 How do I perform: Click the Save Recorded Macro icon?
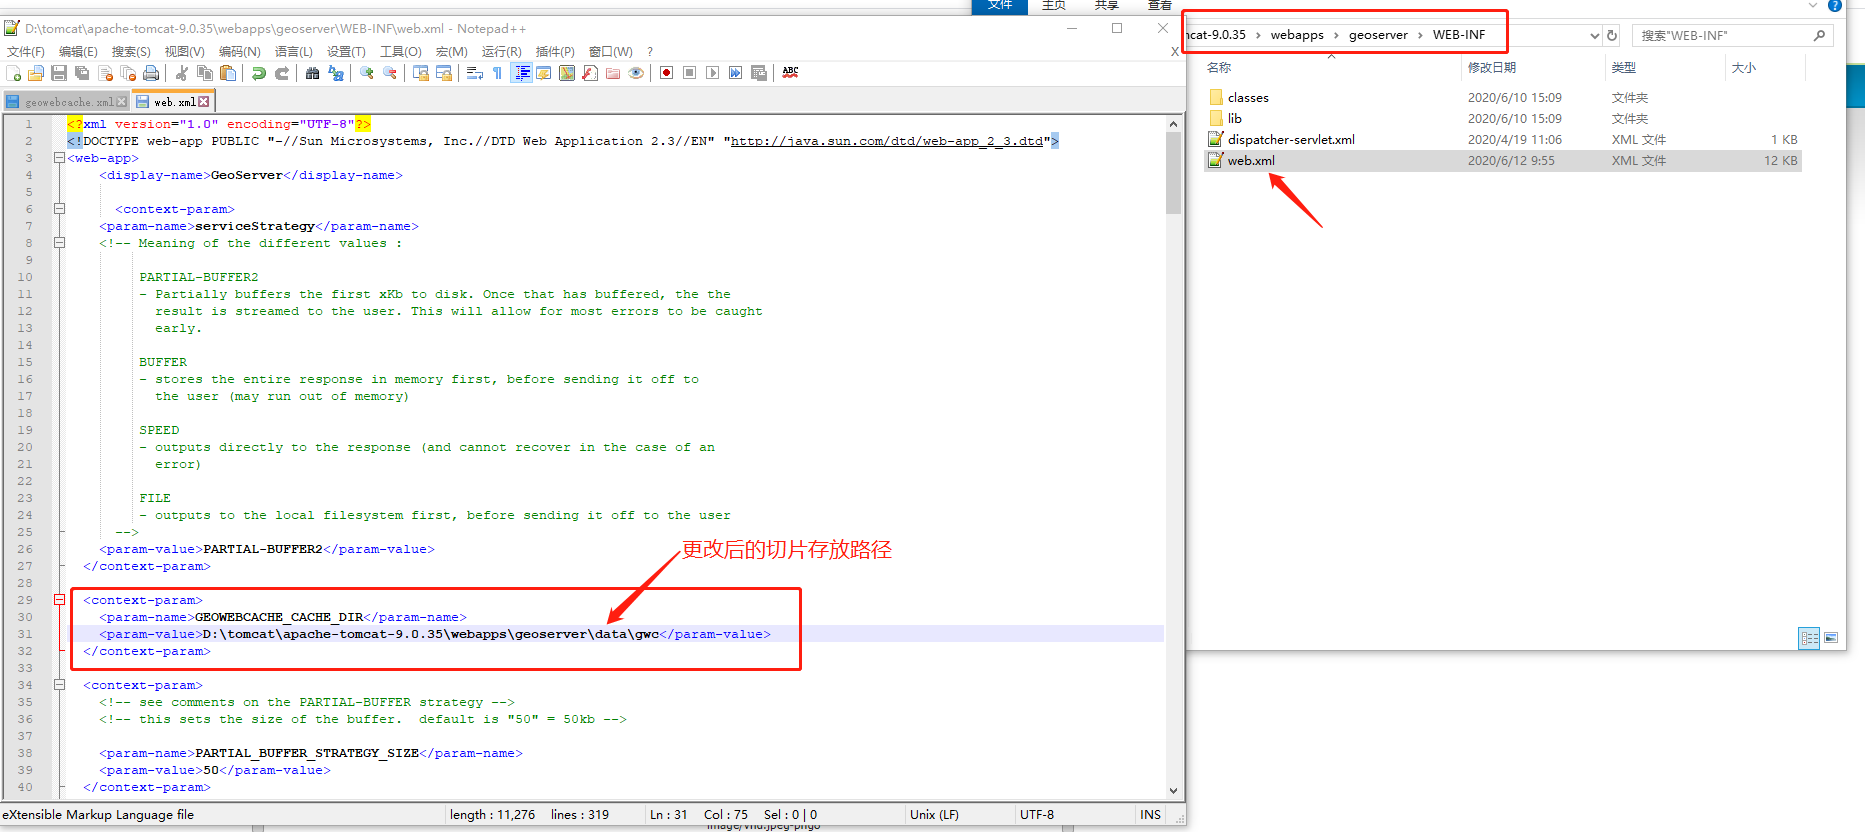click(759, 73)
